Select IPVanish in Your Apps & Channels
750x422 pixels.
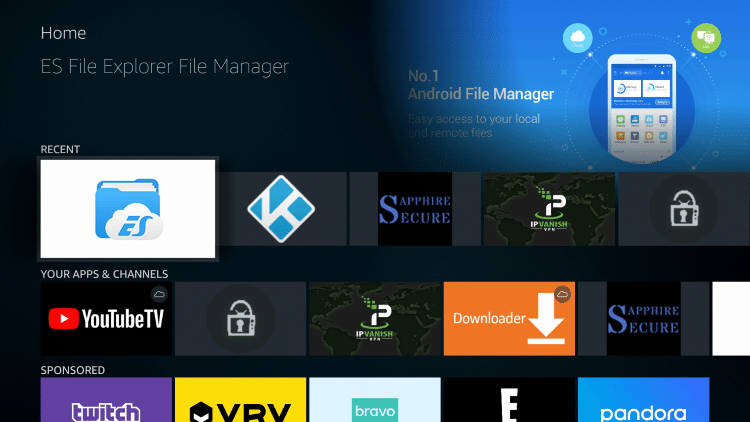(374, 318)
